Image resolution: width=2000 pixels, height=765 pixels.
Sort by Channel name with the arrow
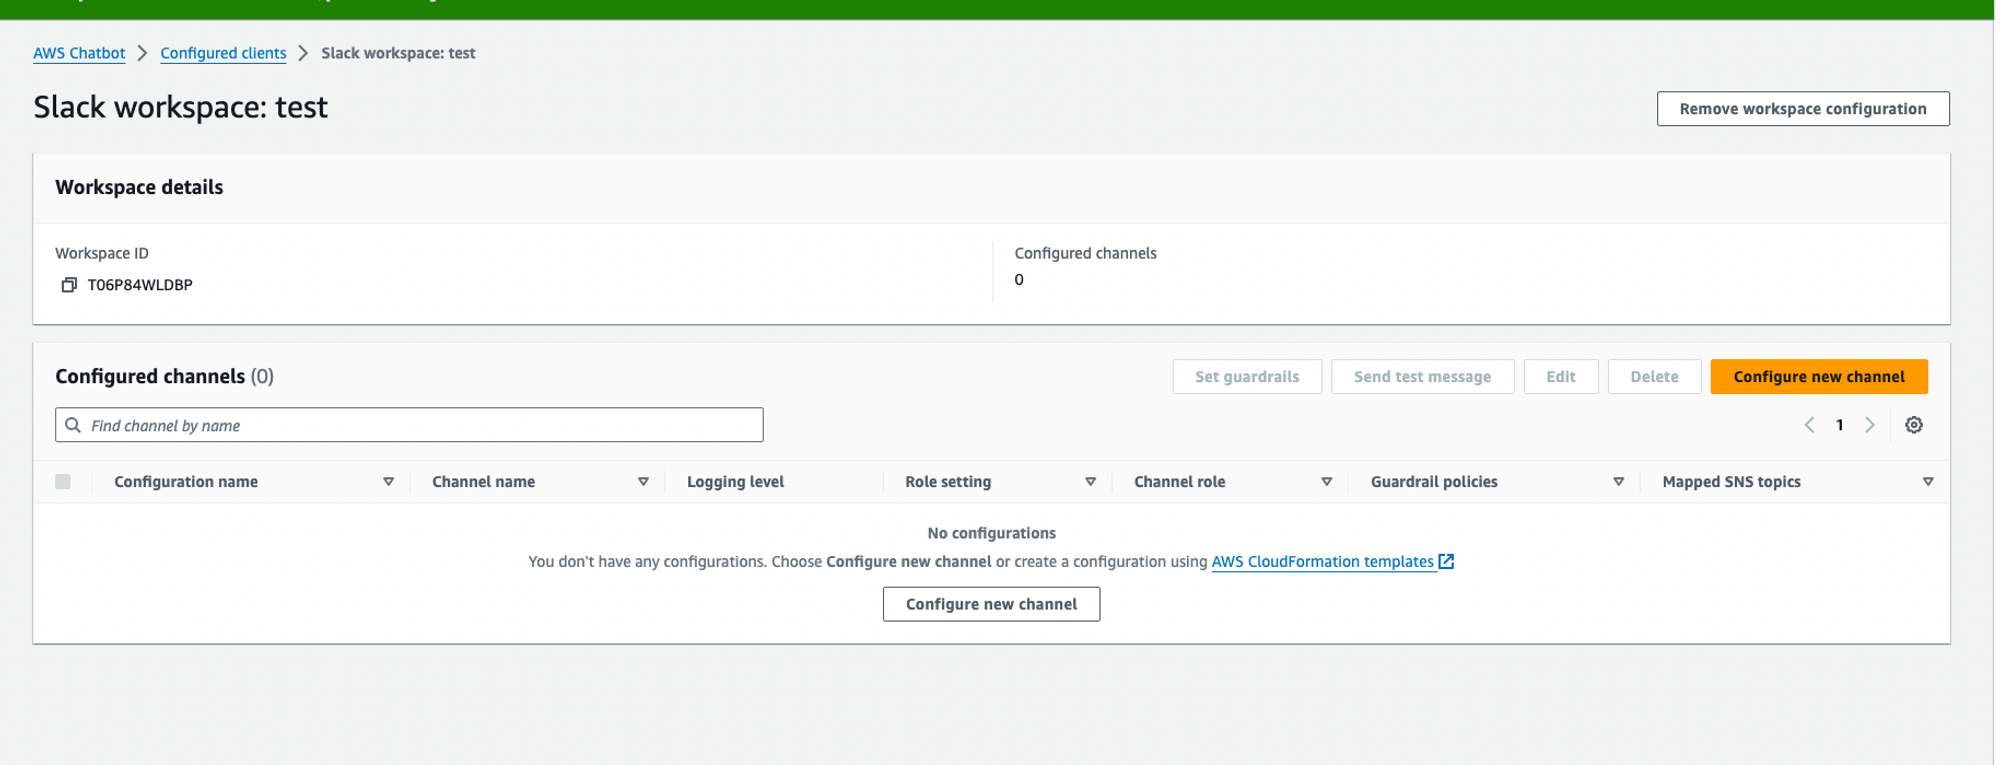tap(644, 482)
